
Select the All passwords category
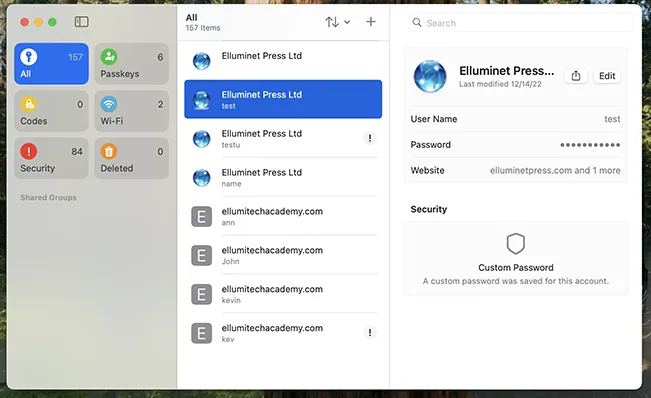coord(51,63)
